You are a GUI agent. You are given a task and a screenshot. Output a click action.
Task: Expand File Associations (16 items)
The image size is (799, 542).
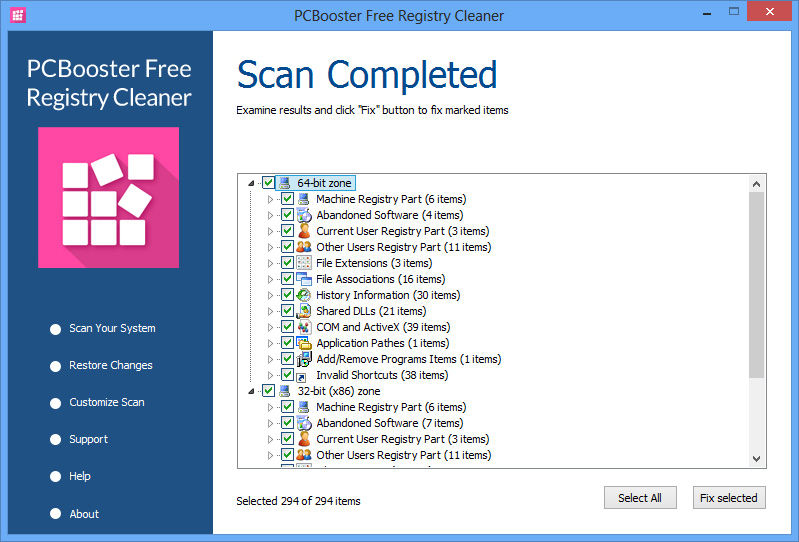(x=271, y=279)
